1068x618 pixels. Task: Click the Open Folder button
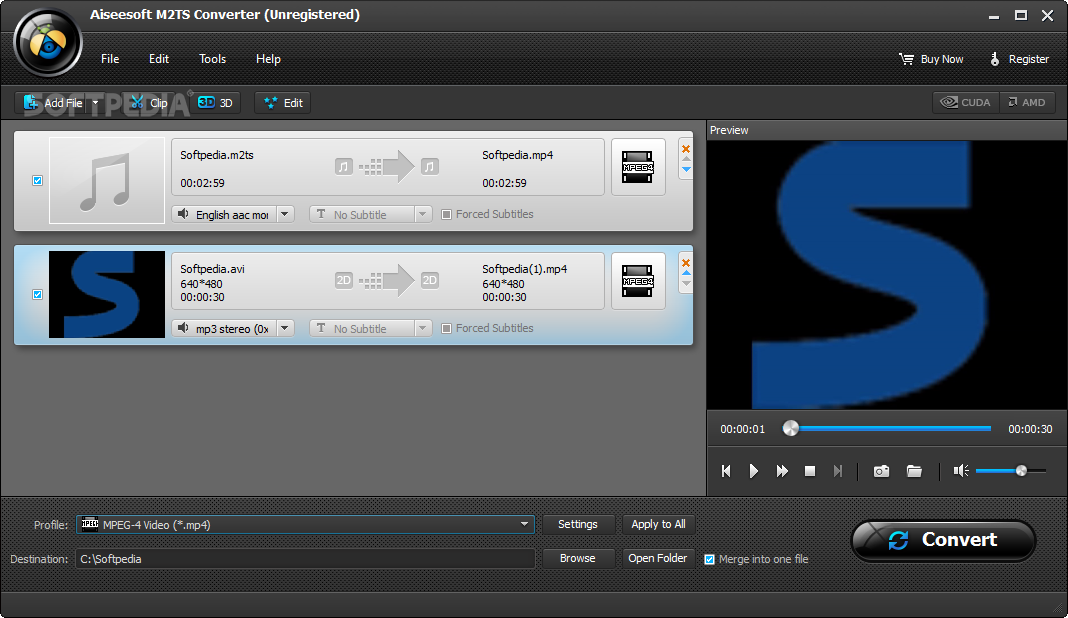(658, 558)
